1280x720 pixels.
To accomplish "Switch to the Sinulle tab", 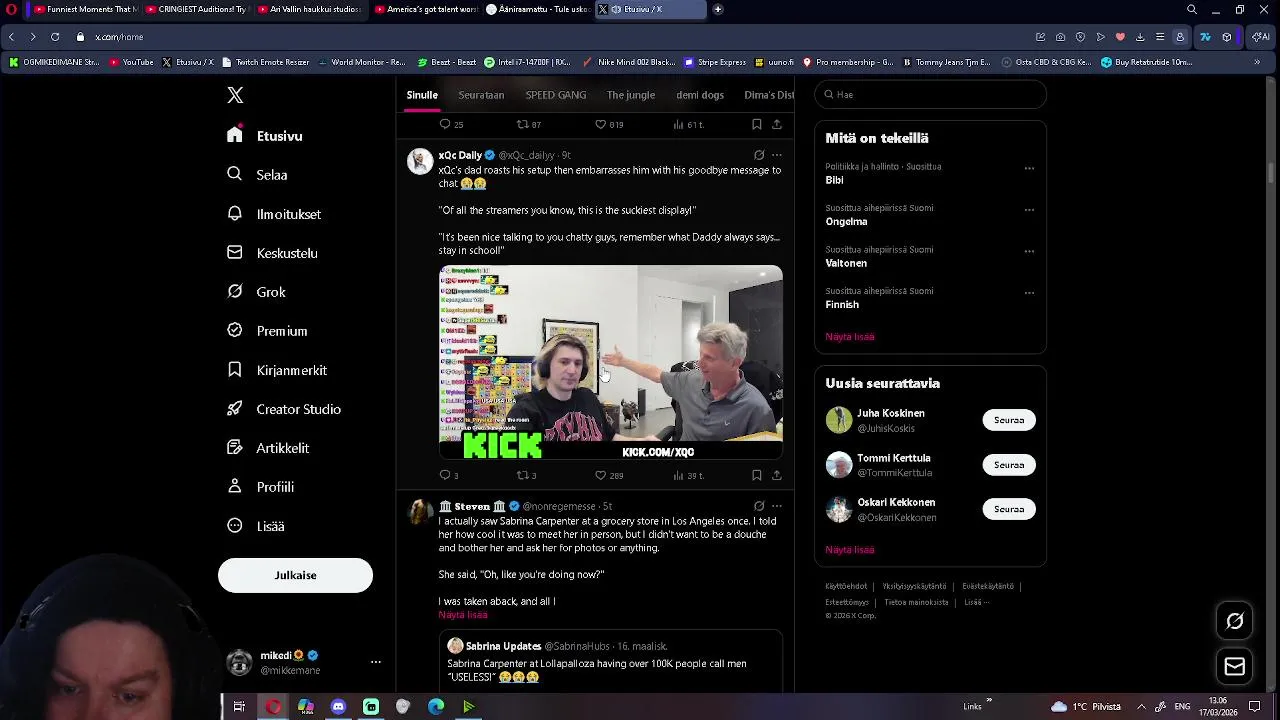I will point(422,95).
